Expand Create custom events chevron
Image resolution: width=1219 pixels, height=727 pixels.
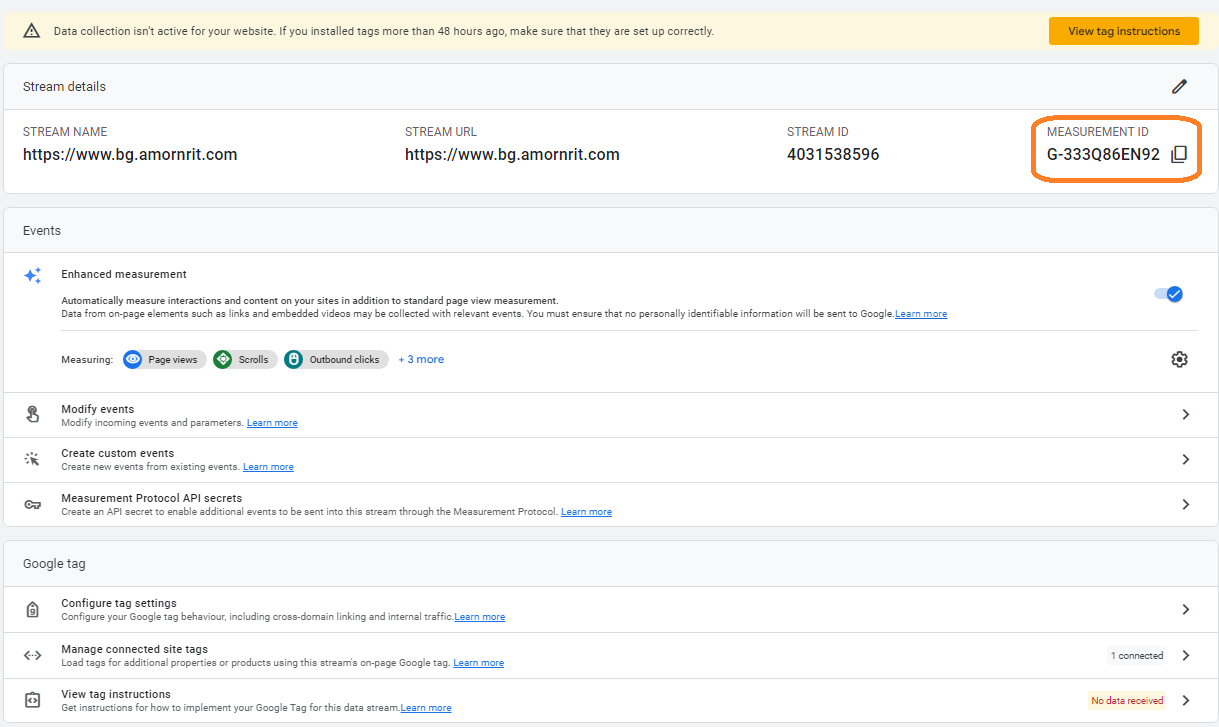click(1185, 460)
